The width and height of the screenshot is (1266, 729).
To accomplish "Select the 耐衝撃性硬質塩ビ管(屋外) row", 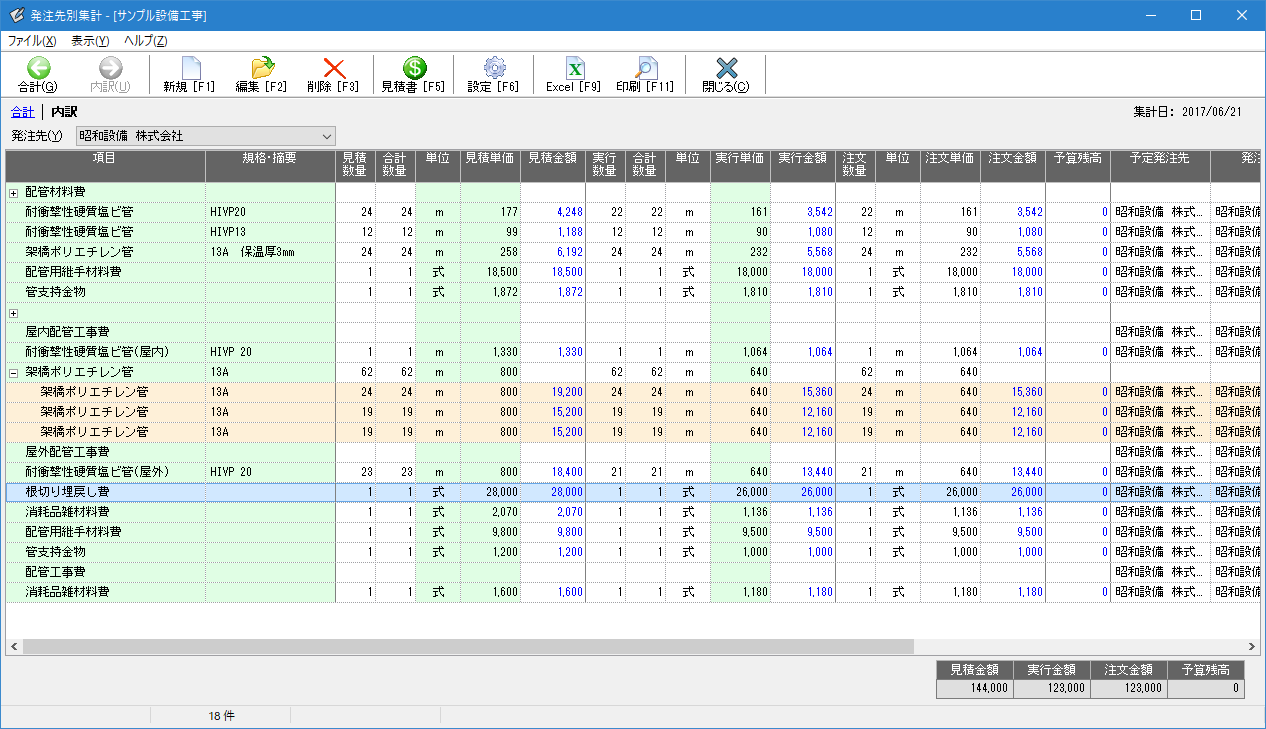I will [632, 472].
